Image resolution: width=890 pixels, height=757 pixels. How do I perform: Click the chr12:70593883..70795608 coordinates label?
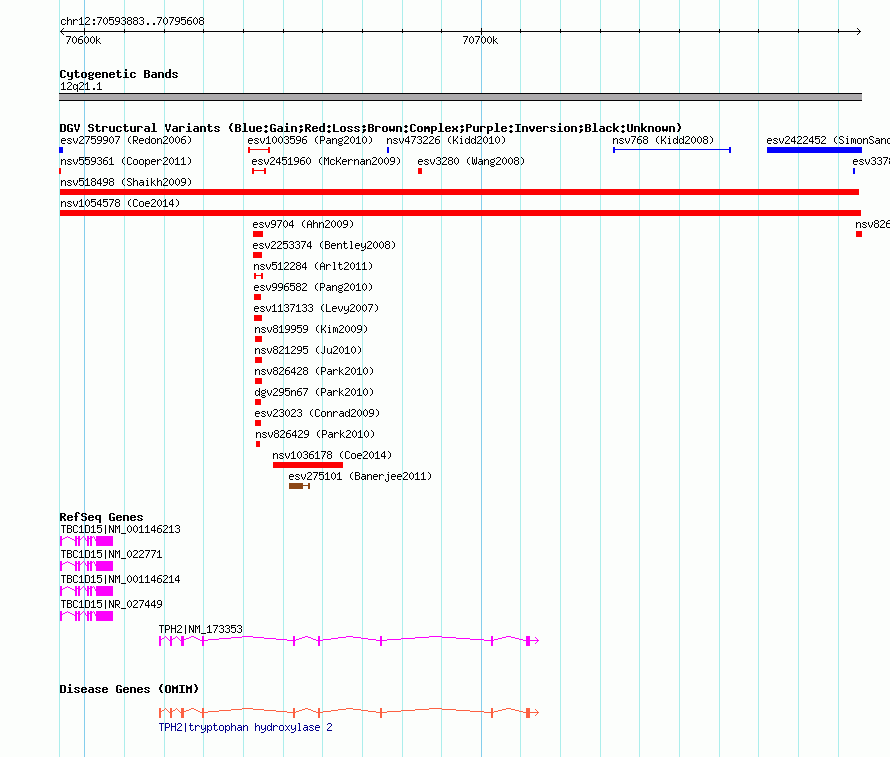(132, 21)
